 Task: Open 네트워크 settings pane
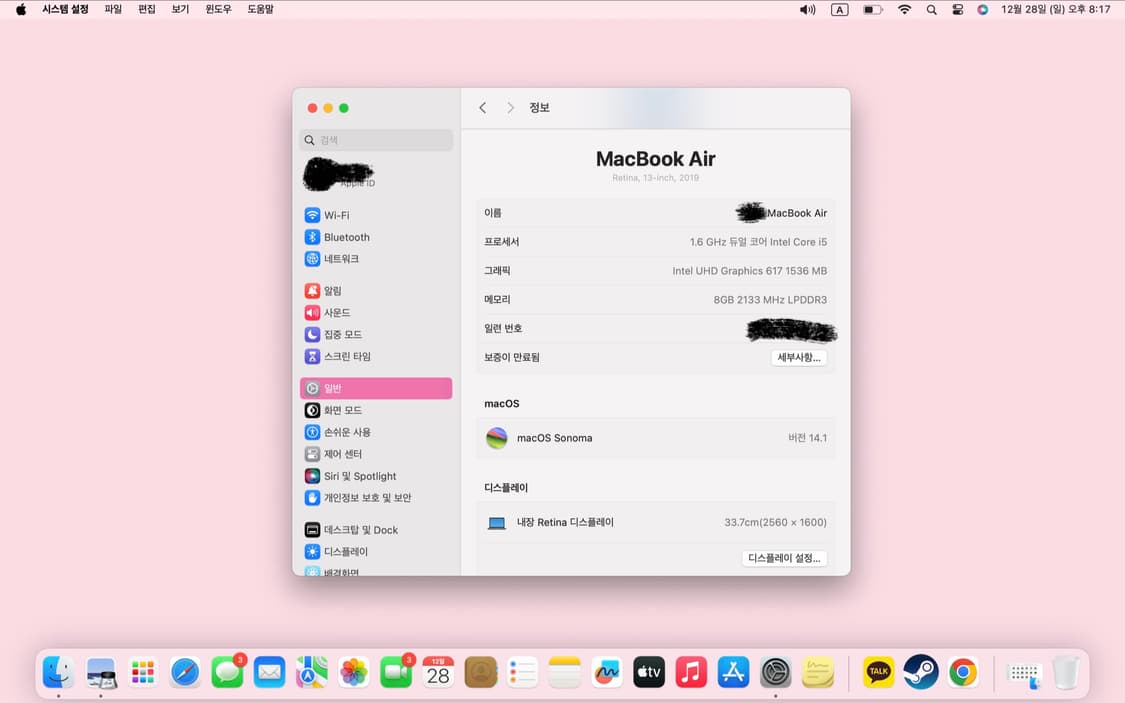[341, 259]
